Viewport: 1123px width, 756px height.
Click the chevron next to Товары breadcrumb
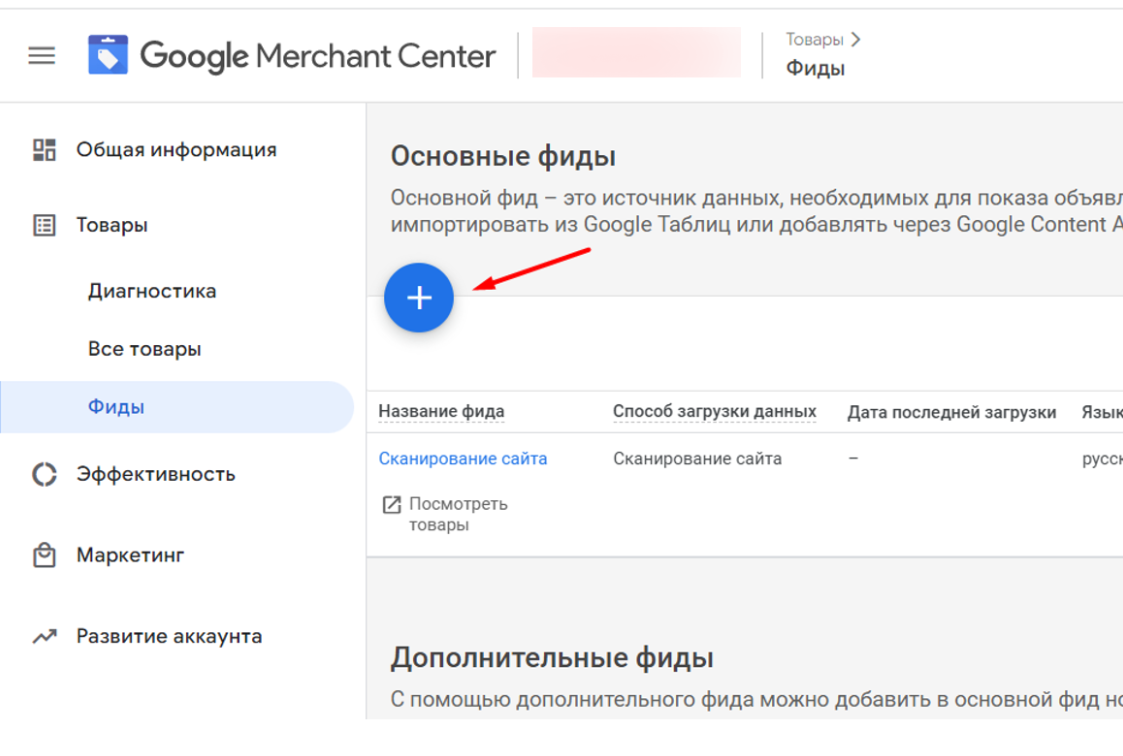pos(855,39)
